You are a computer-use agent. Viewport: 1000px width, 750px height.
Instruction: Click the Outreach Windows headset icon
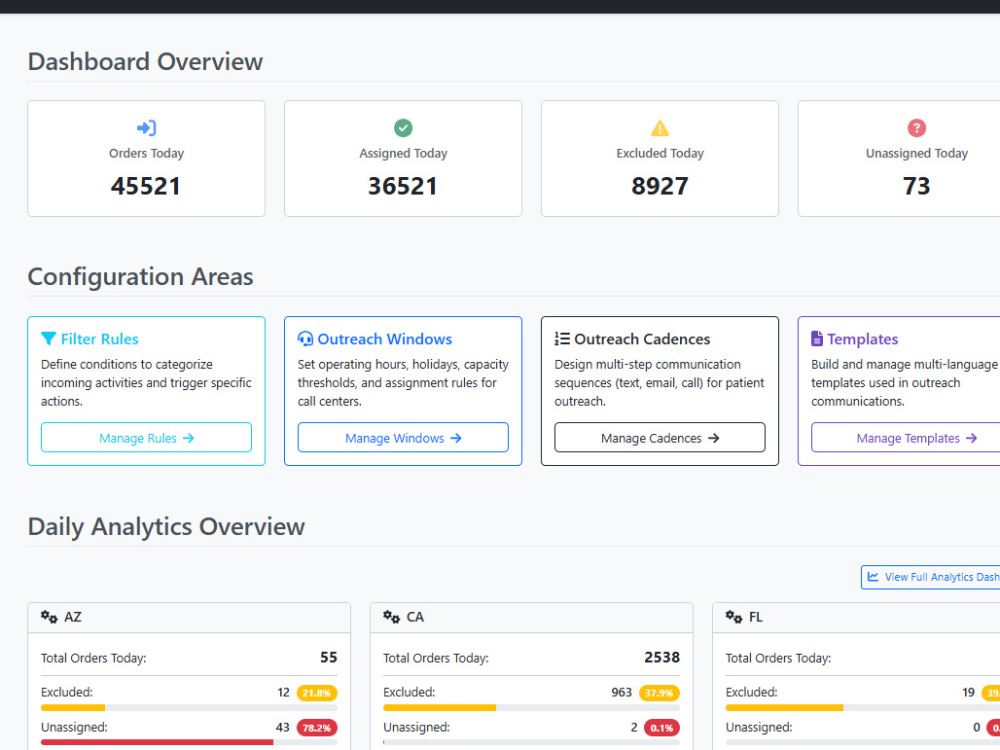click(x=305, y=339)
